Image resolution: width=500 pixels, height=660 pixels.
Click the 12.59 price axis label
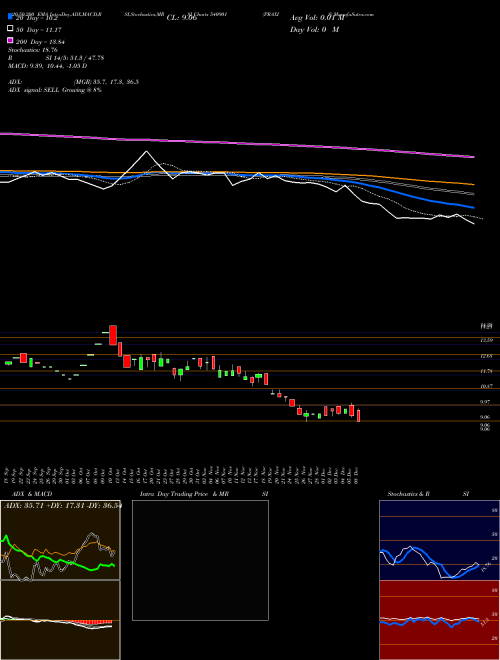click(487, 340)
